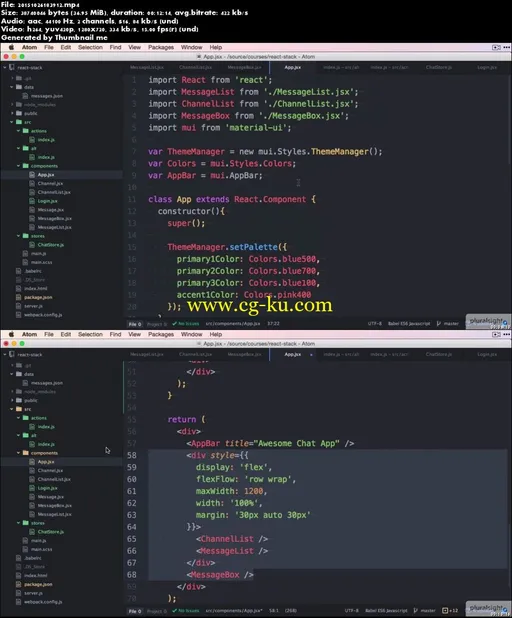This screenshot has width=512, height=618.
Task: Click package.json file icon in bottom tree
Action: [x=18, y=584]
